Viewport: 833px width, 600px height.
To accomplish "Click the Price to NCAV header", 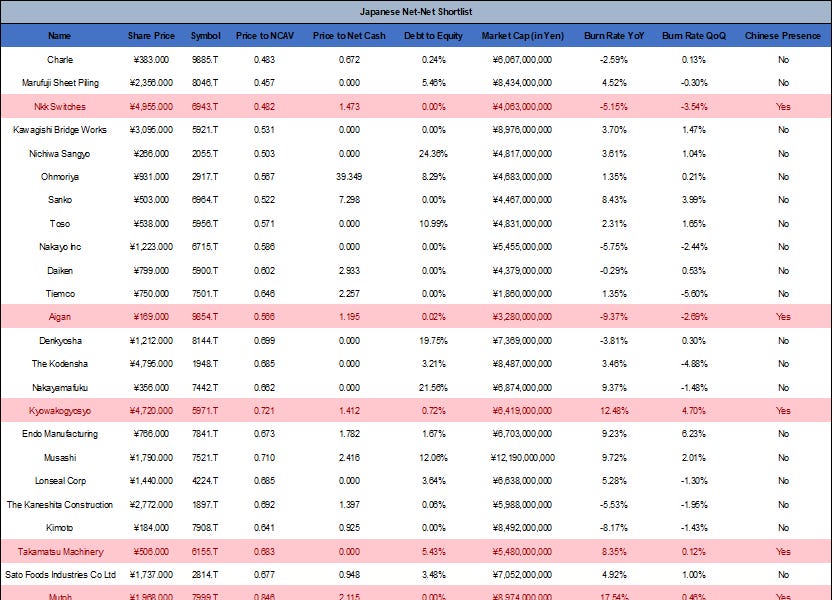I will (263, 35).
